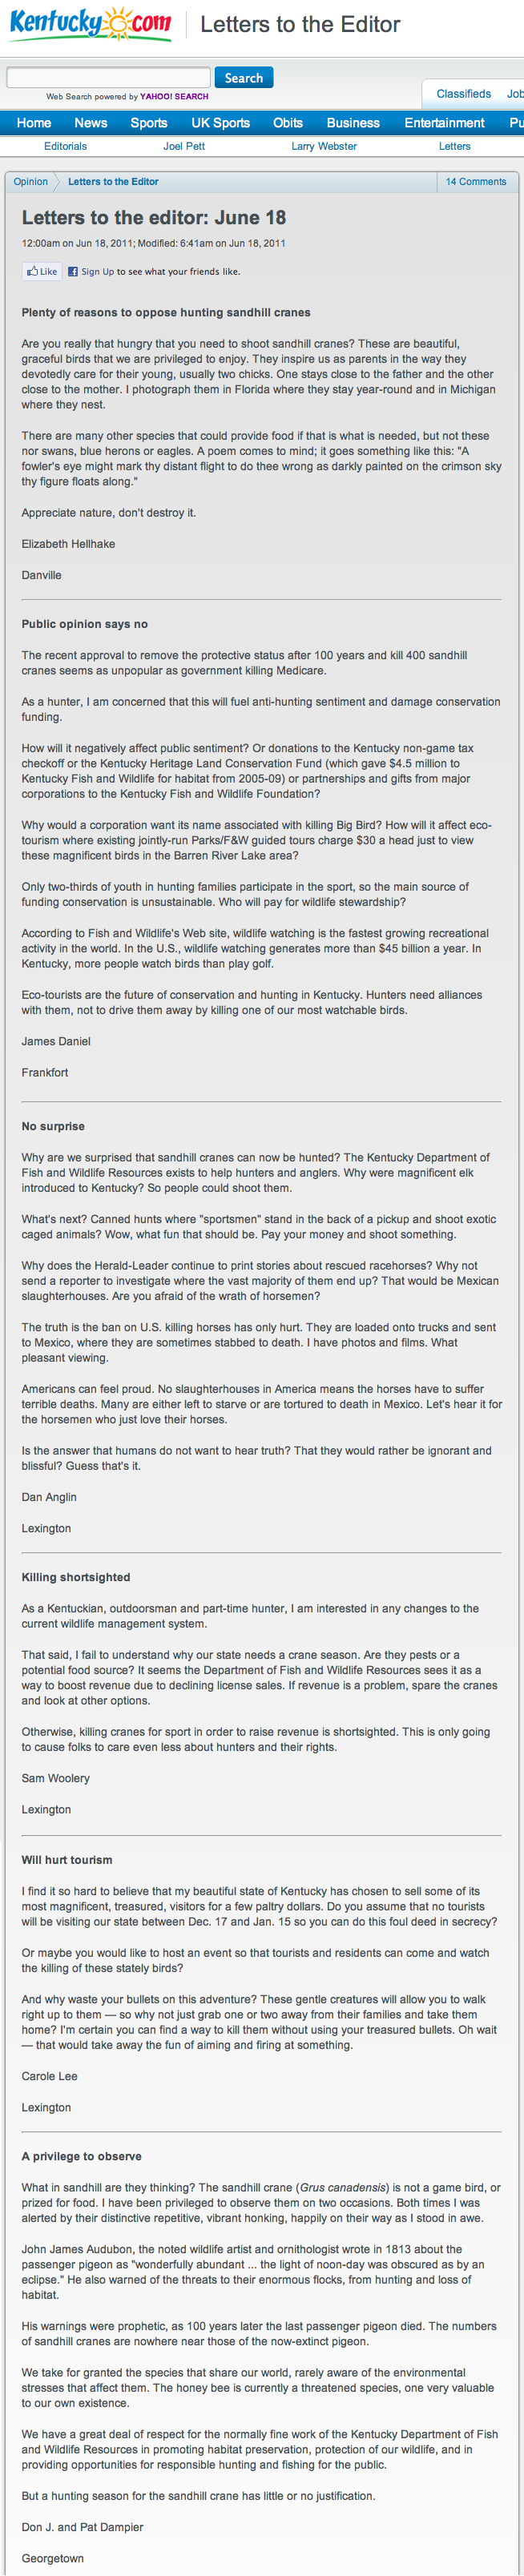
Task: Click the Facebook icon beside Sign Up
Action: pyautogui.click(x=72, y=272)
